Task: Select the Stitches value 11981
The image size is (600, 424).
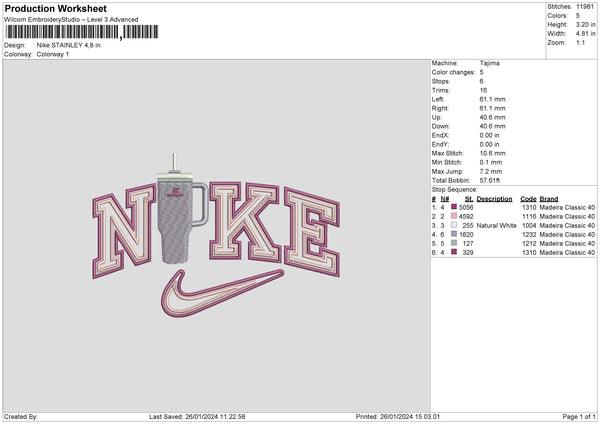Action: pos(586,7)
